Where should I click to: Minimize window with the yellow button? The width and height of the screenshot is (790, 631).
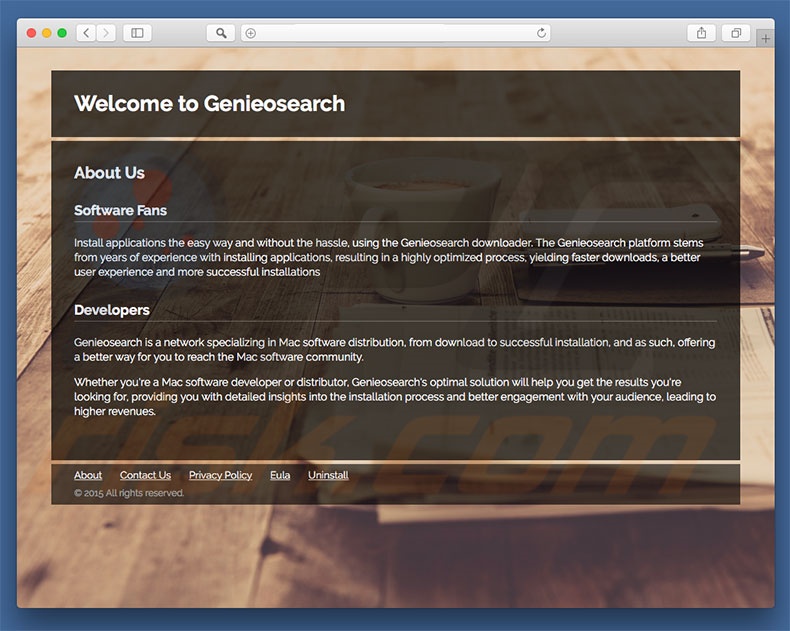coord(46,33)
